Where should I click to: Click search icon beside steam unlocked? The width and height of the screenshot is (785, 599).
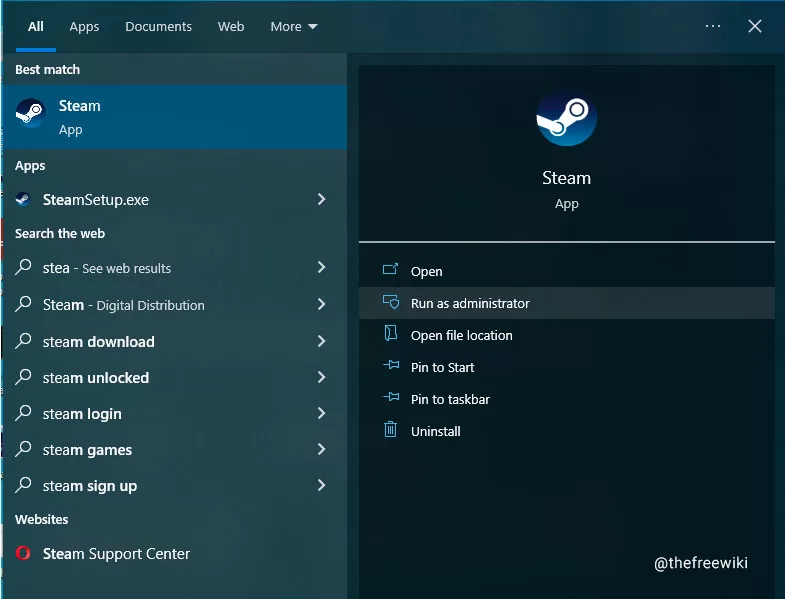23,377
